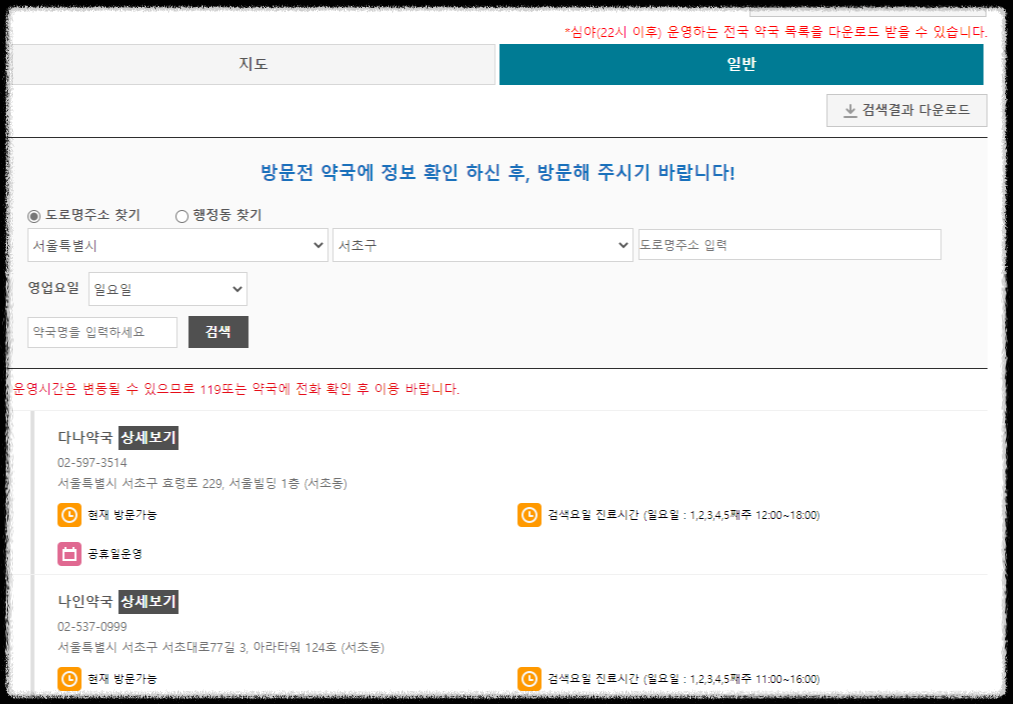Click the pink 공휴일운영 calendar icon

pyautogui.click(x=69, y=552)
